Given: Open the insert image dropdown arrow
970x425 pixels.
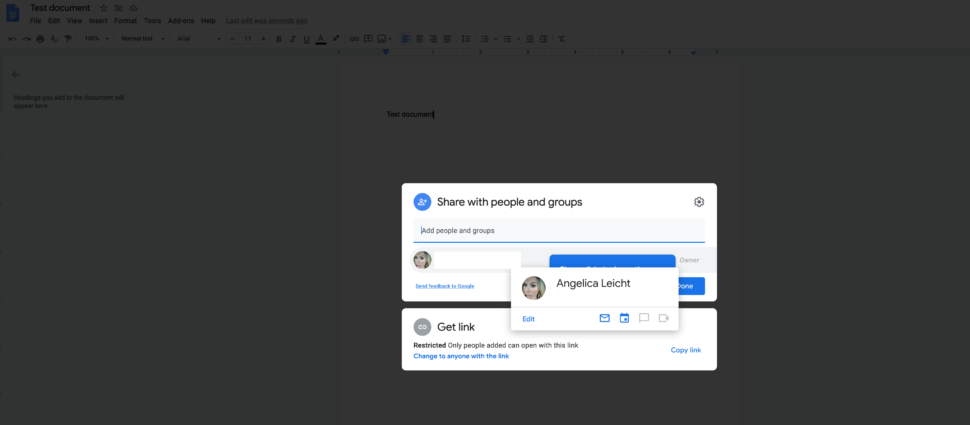Looking at the screenshot, I should click(x=390, y=38).
